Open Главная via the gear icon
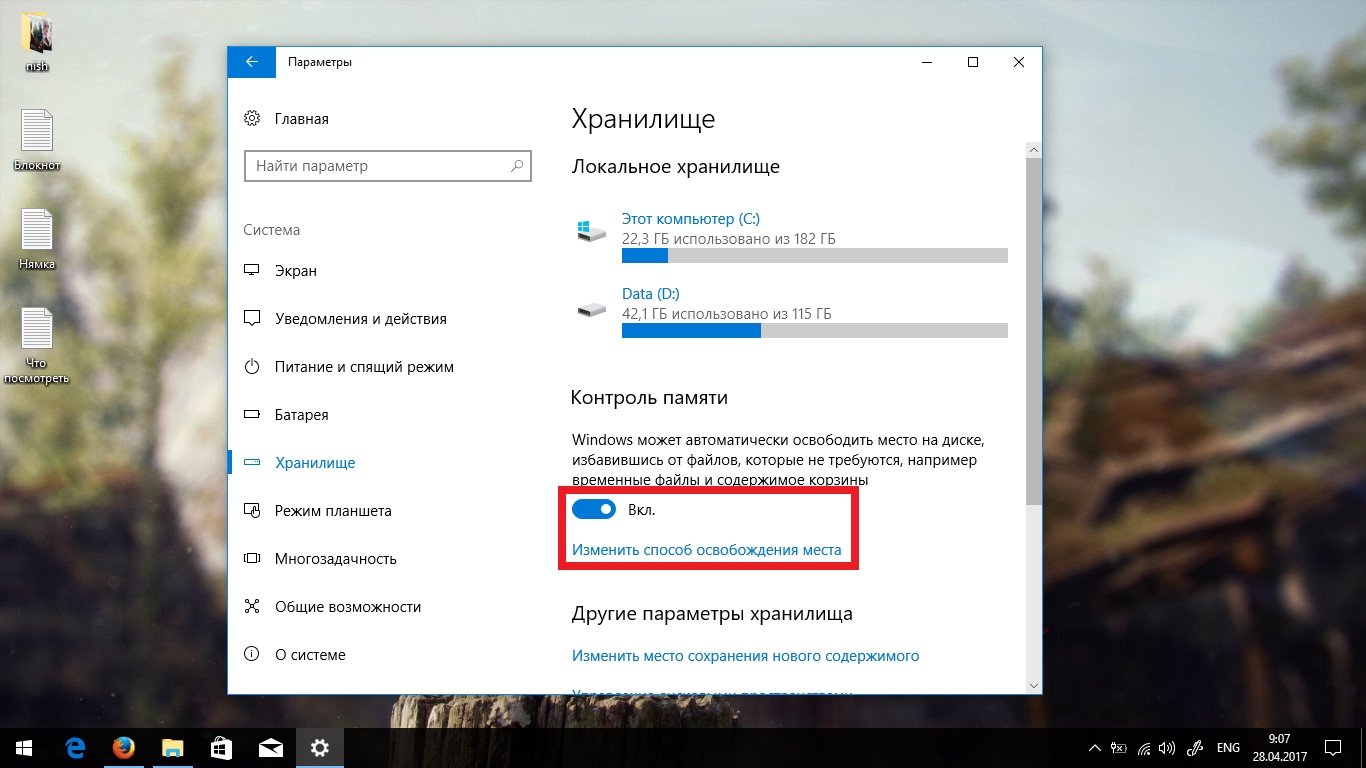The width and height of the screenshot is (1366, 768). [252, 119]
